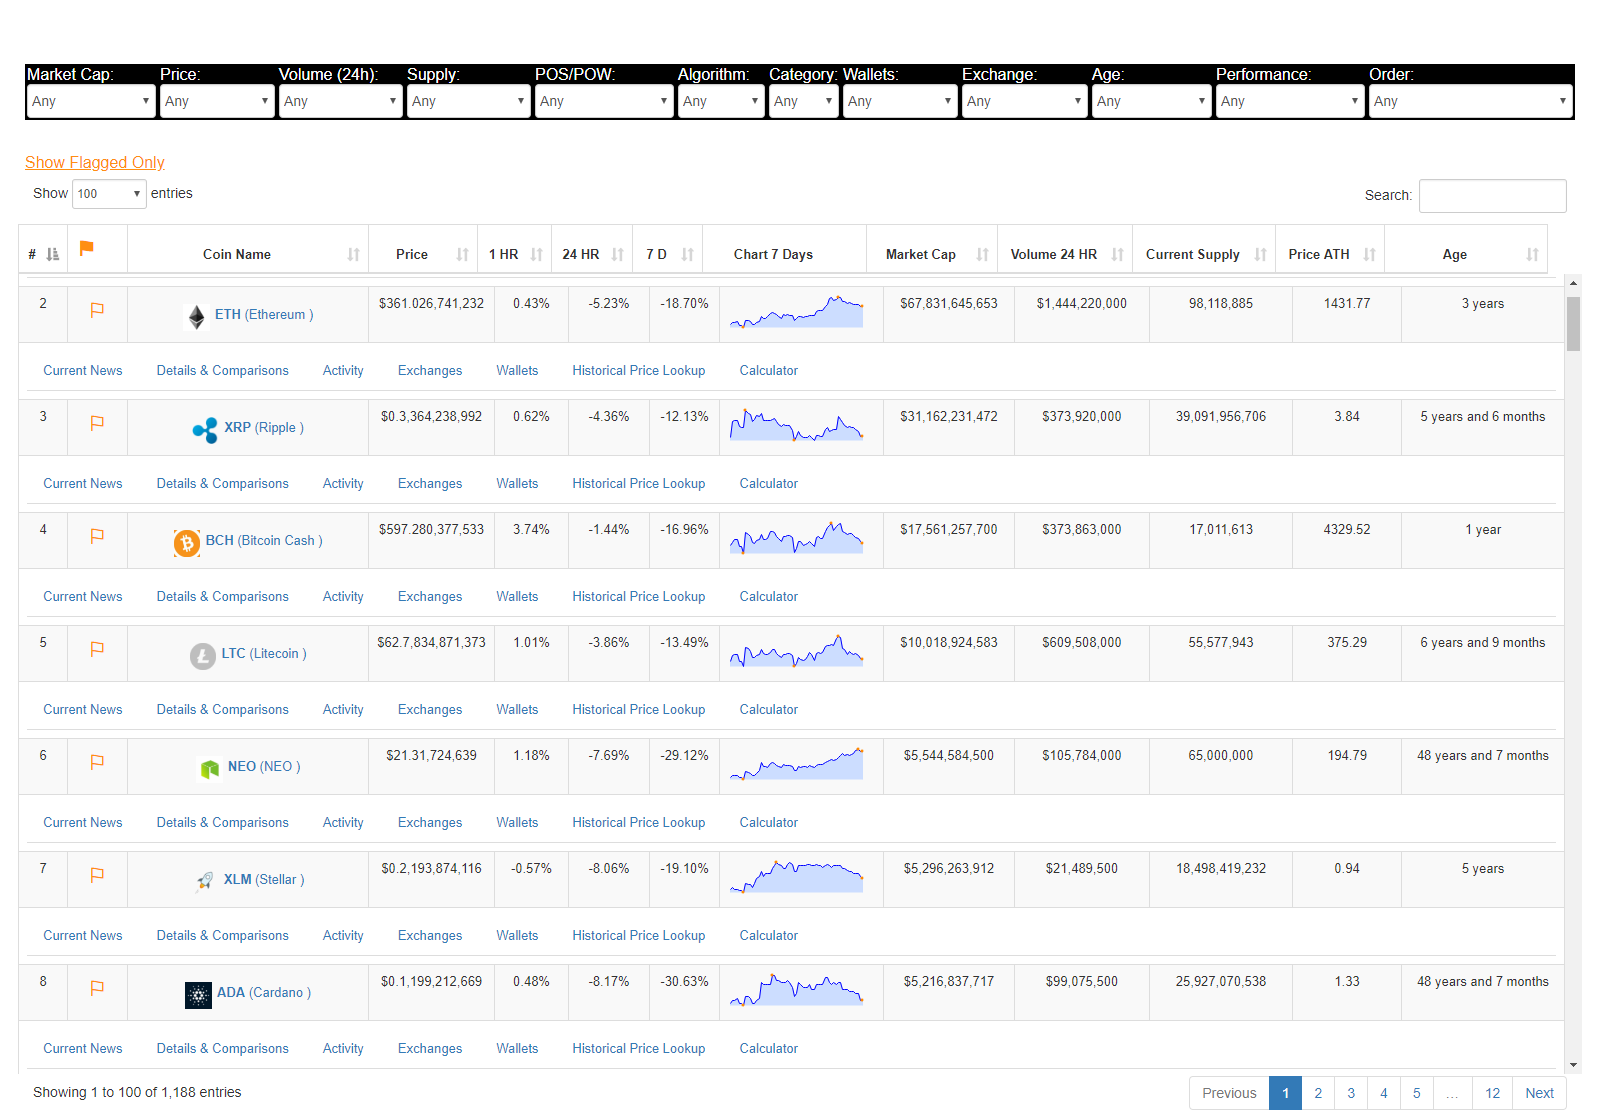Open Activity tab under Bitcoin Cash

(x=343, y=596)
